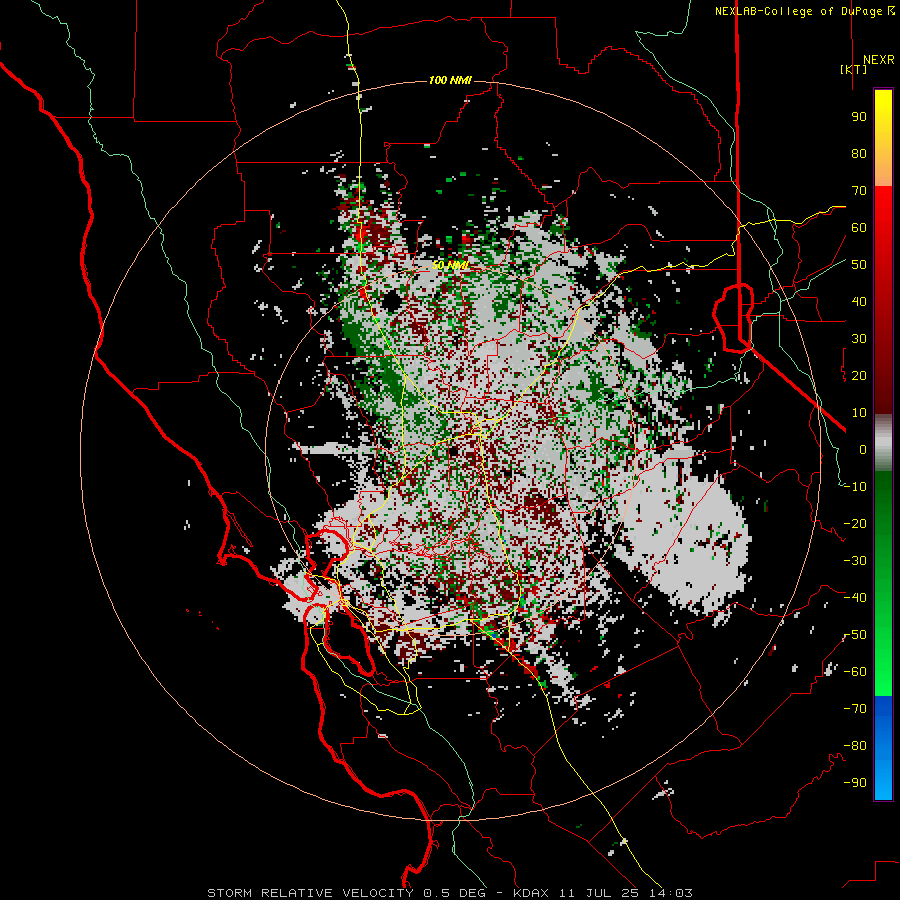Select the -10 value on velocity scale
The width and height of the screenshot is (900, 900).
(855, 487)
